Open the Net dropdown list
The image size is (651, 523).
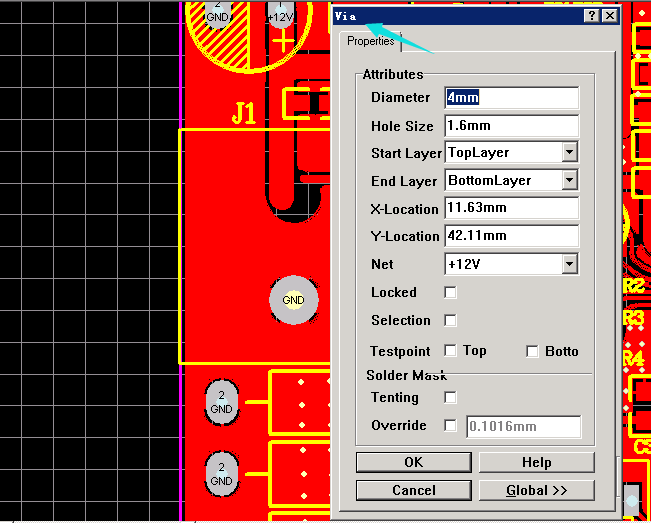[x=569, y=265]
